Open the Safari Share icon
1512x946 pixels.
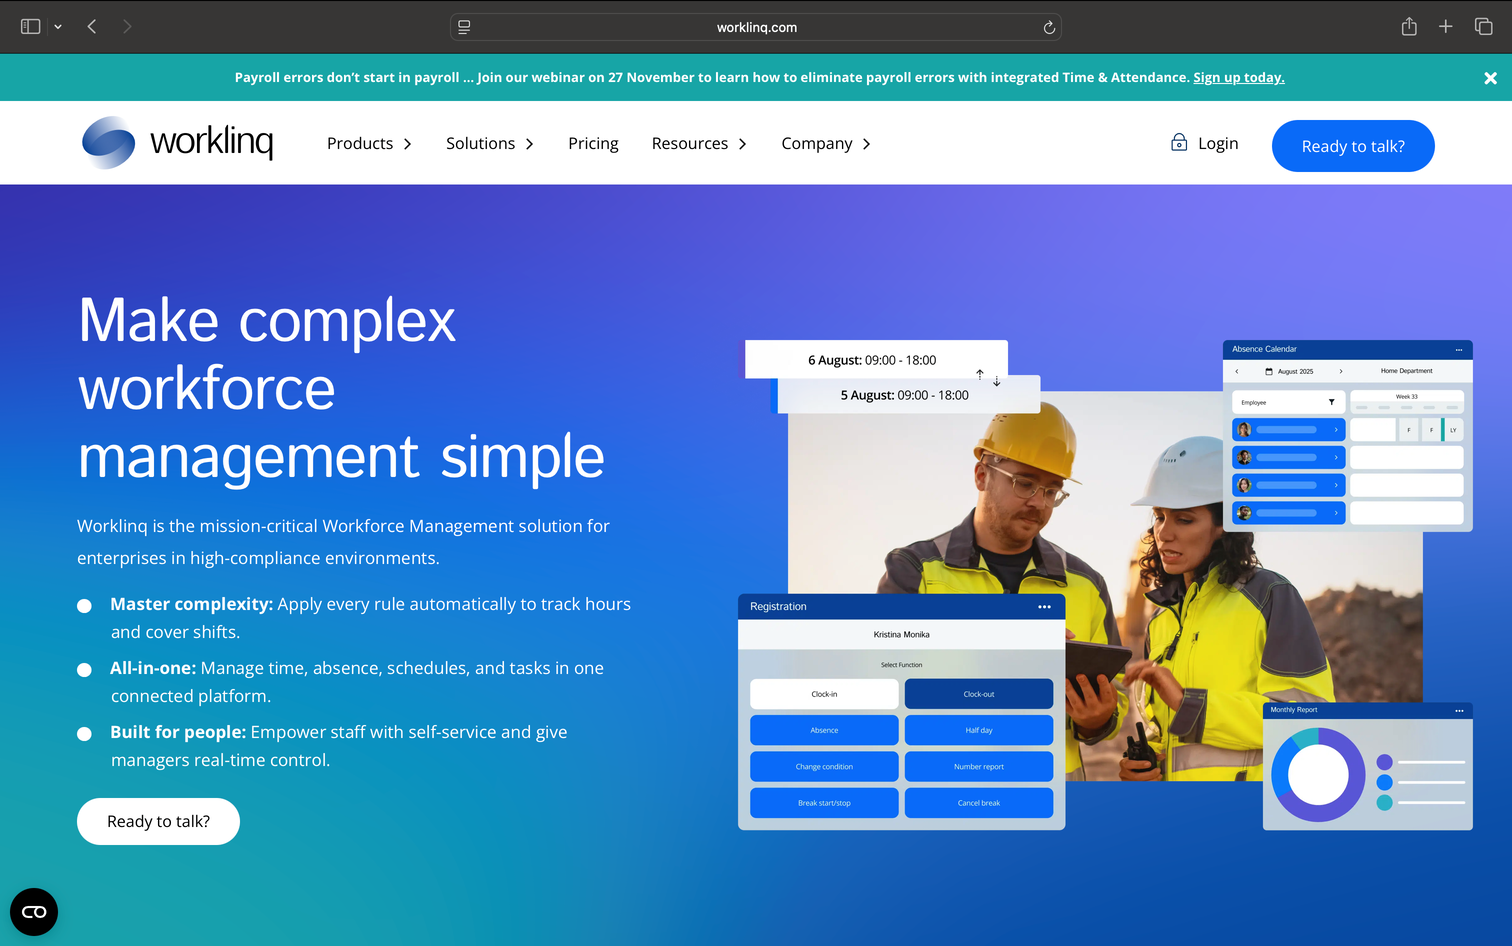click(1409, 26)
